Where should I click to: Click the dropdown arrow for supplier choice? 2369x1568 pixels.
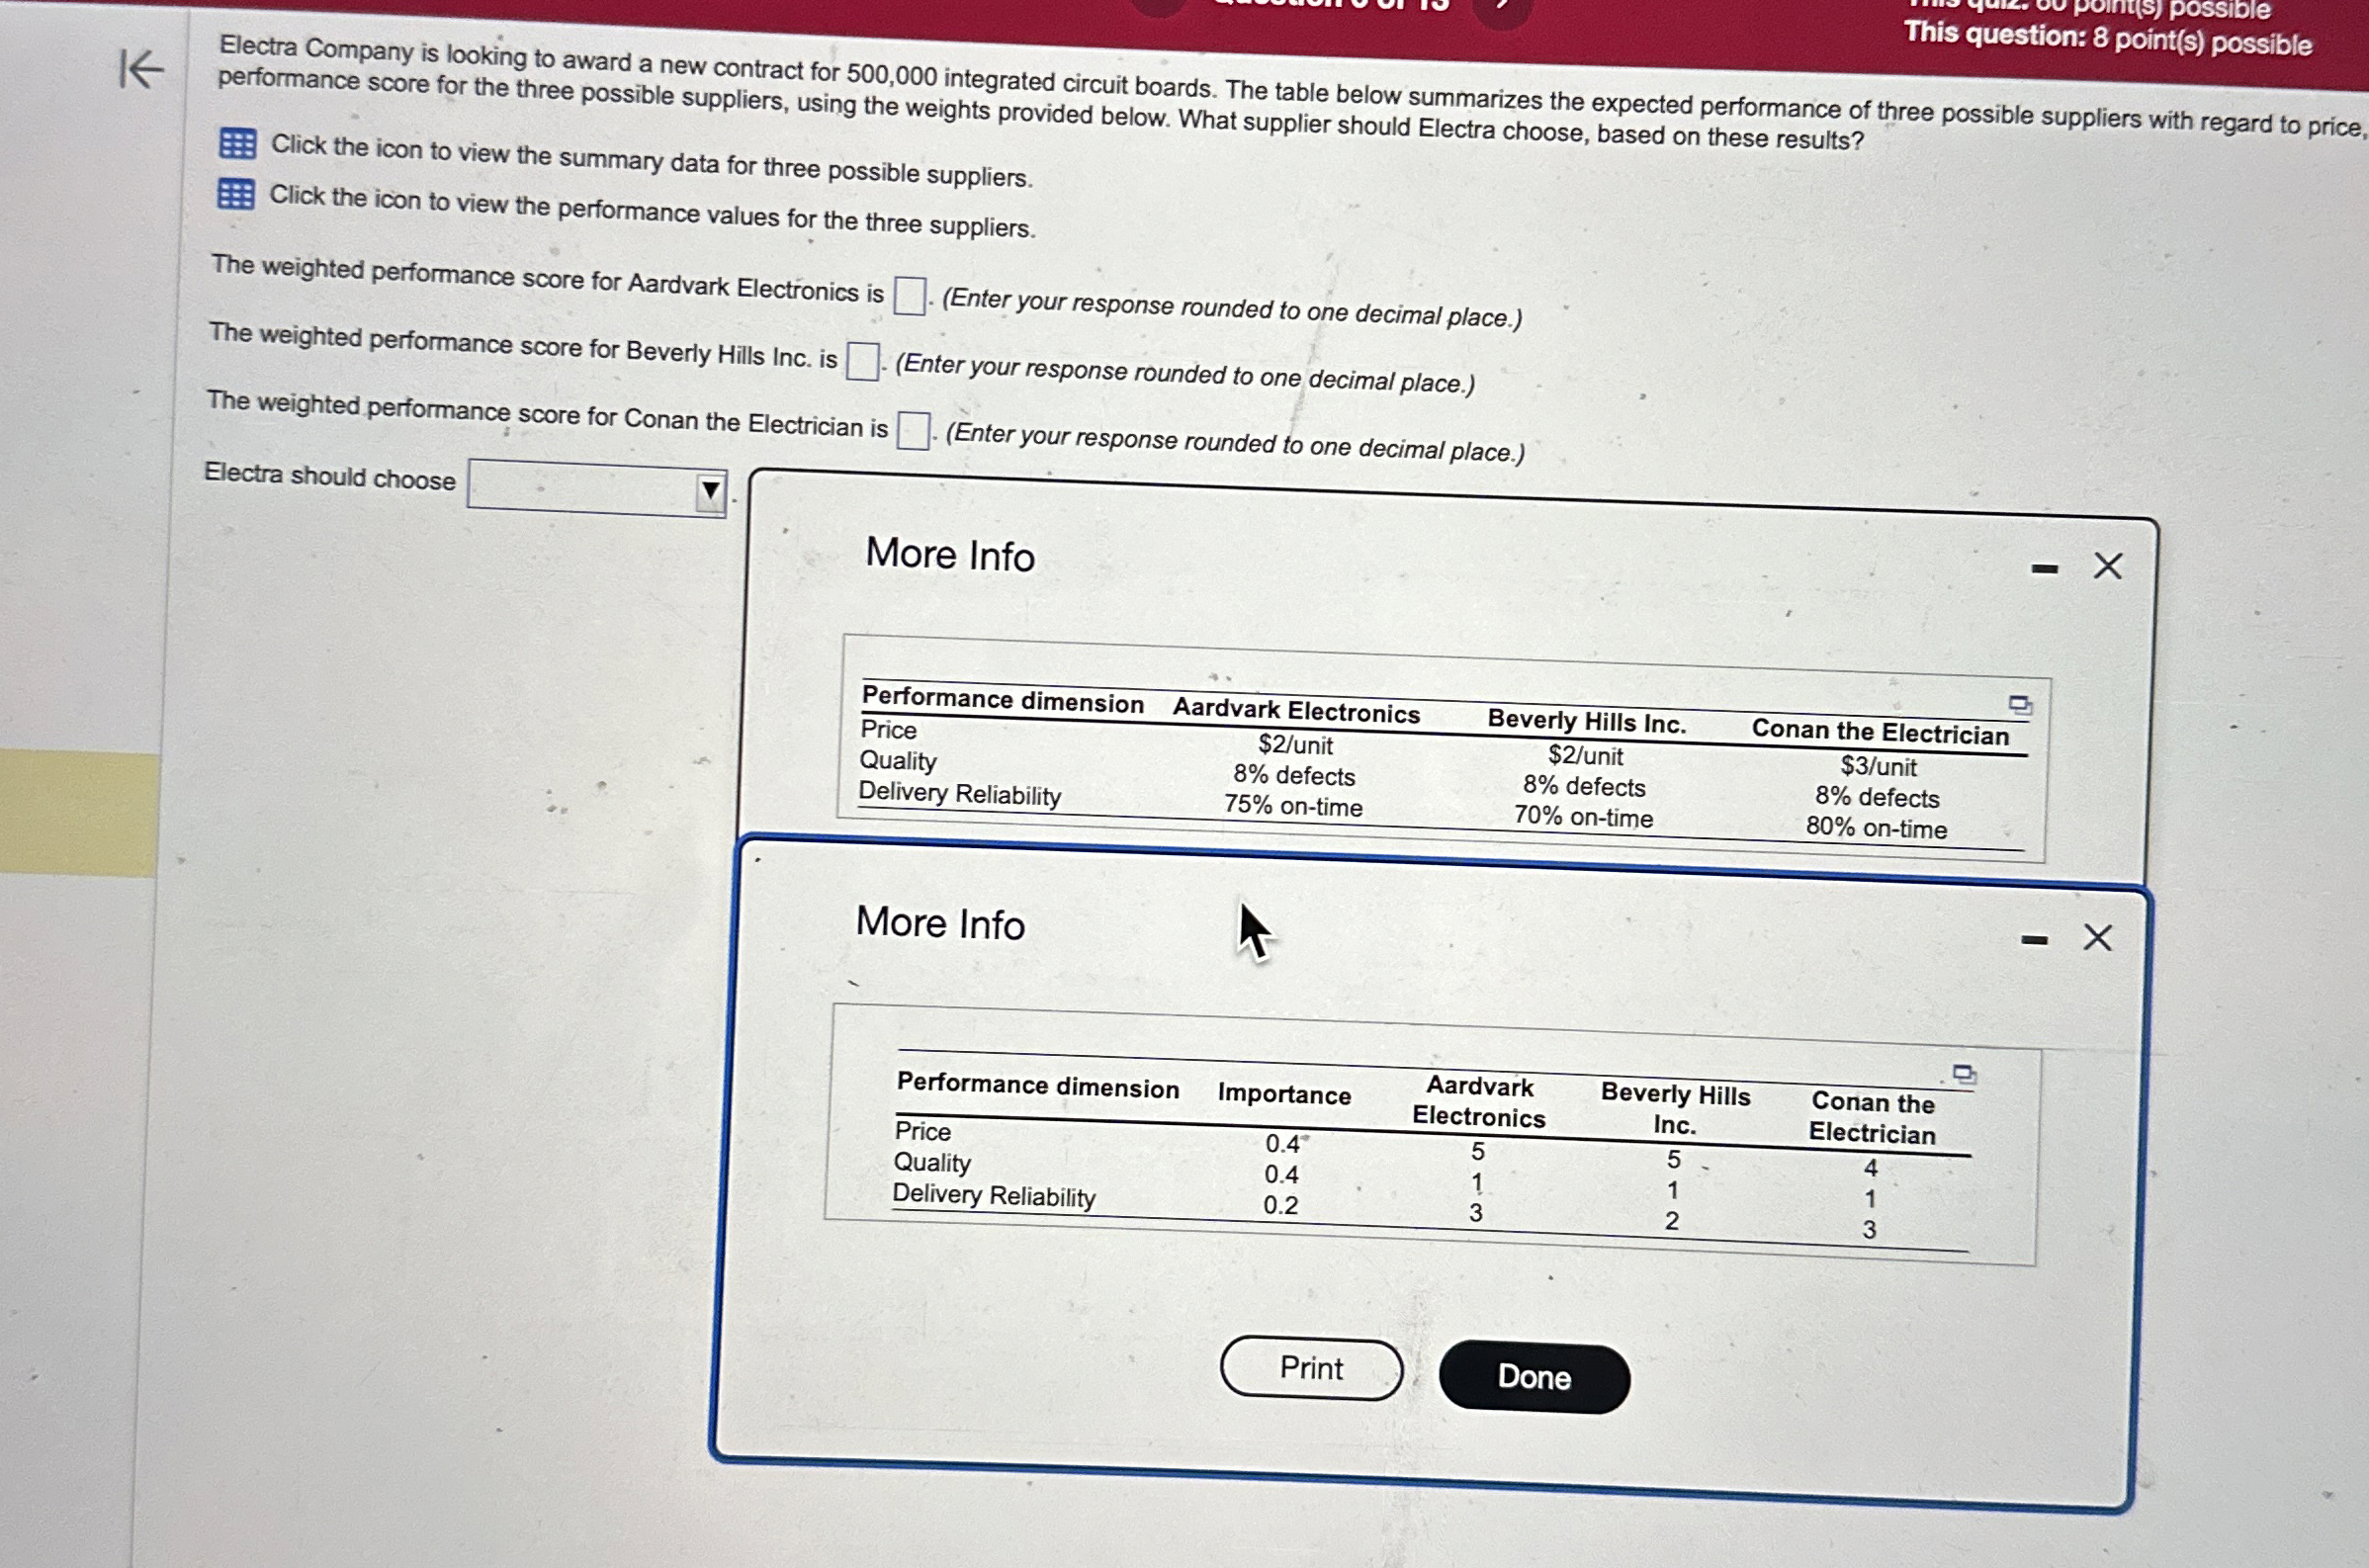710,491
